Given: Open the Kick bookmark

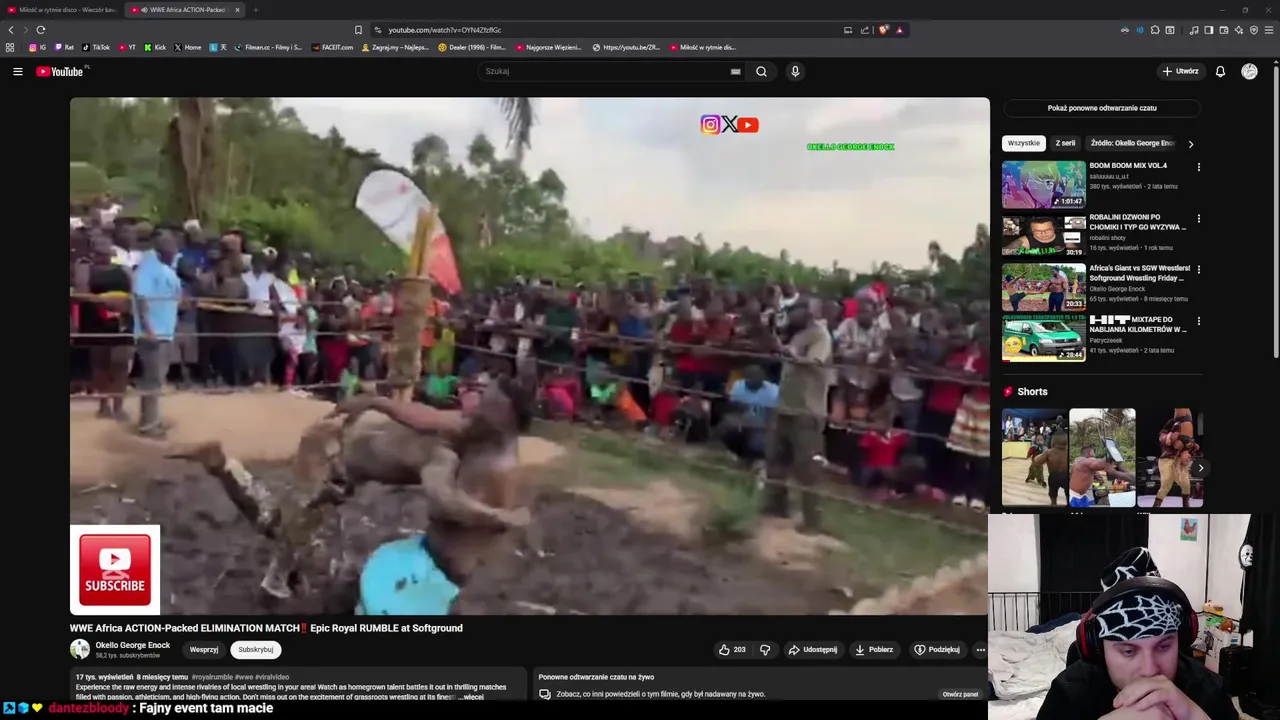Looking at the screenshot, I should (155, 47).
